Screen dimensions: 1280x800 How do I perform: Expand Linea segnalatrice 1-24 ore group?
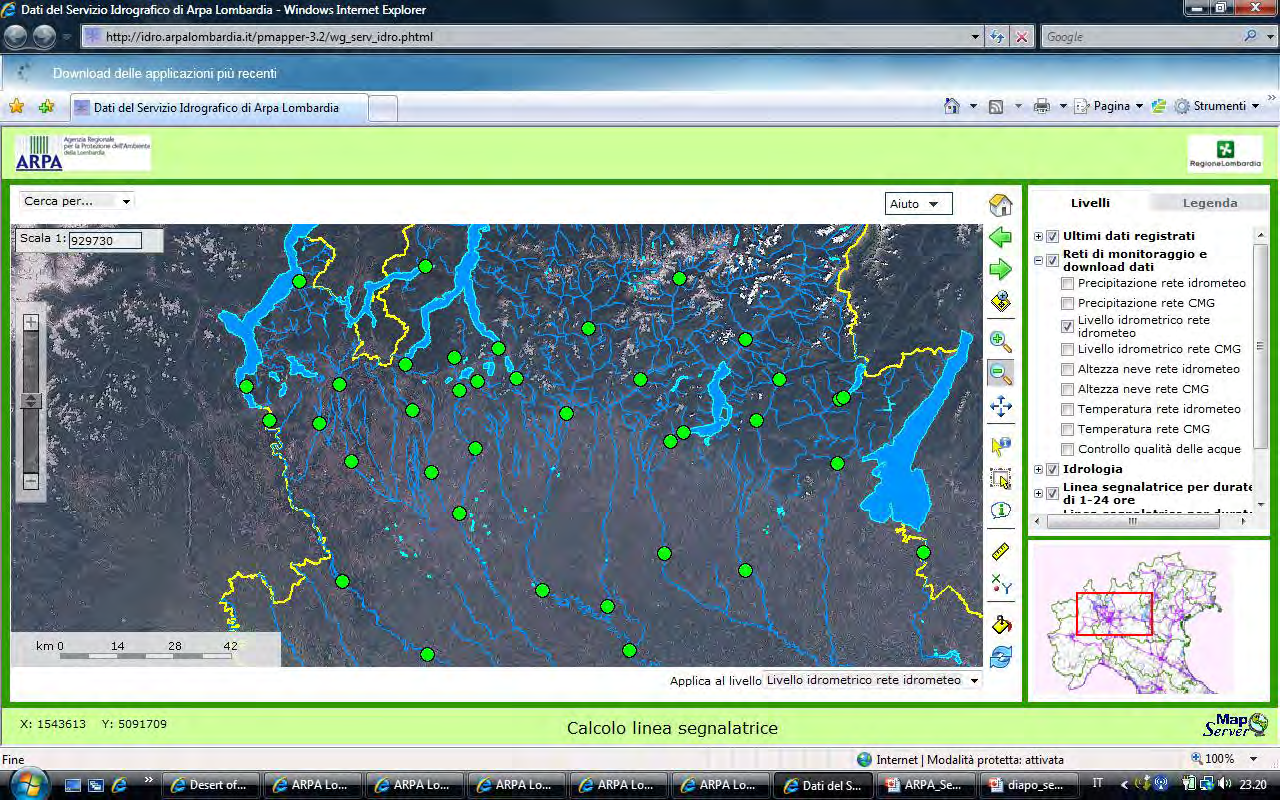point(1038,494)
